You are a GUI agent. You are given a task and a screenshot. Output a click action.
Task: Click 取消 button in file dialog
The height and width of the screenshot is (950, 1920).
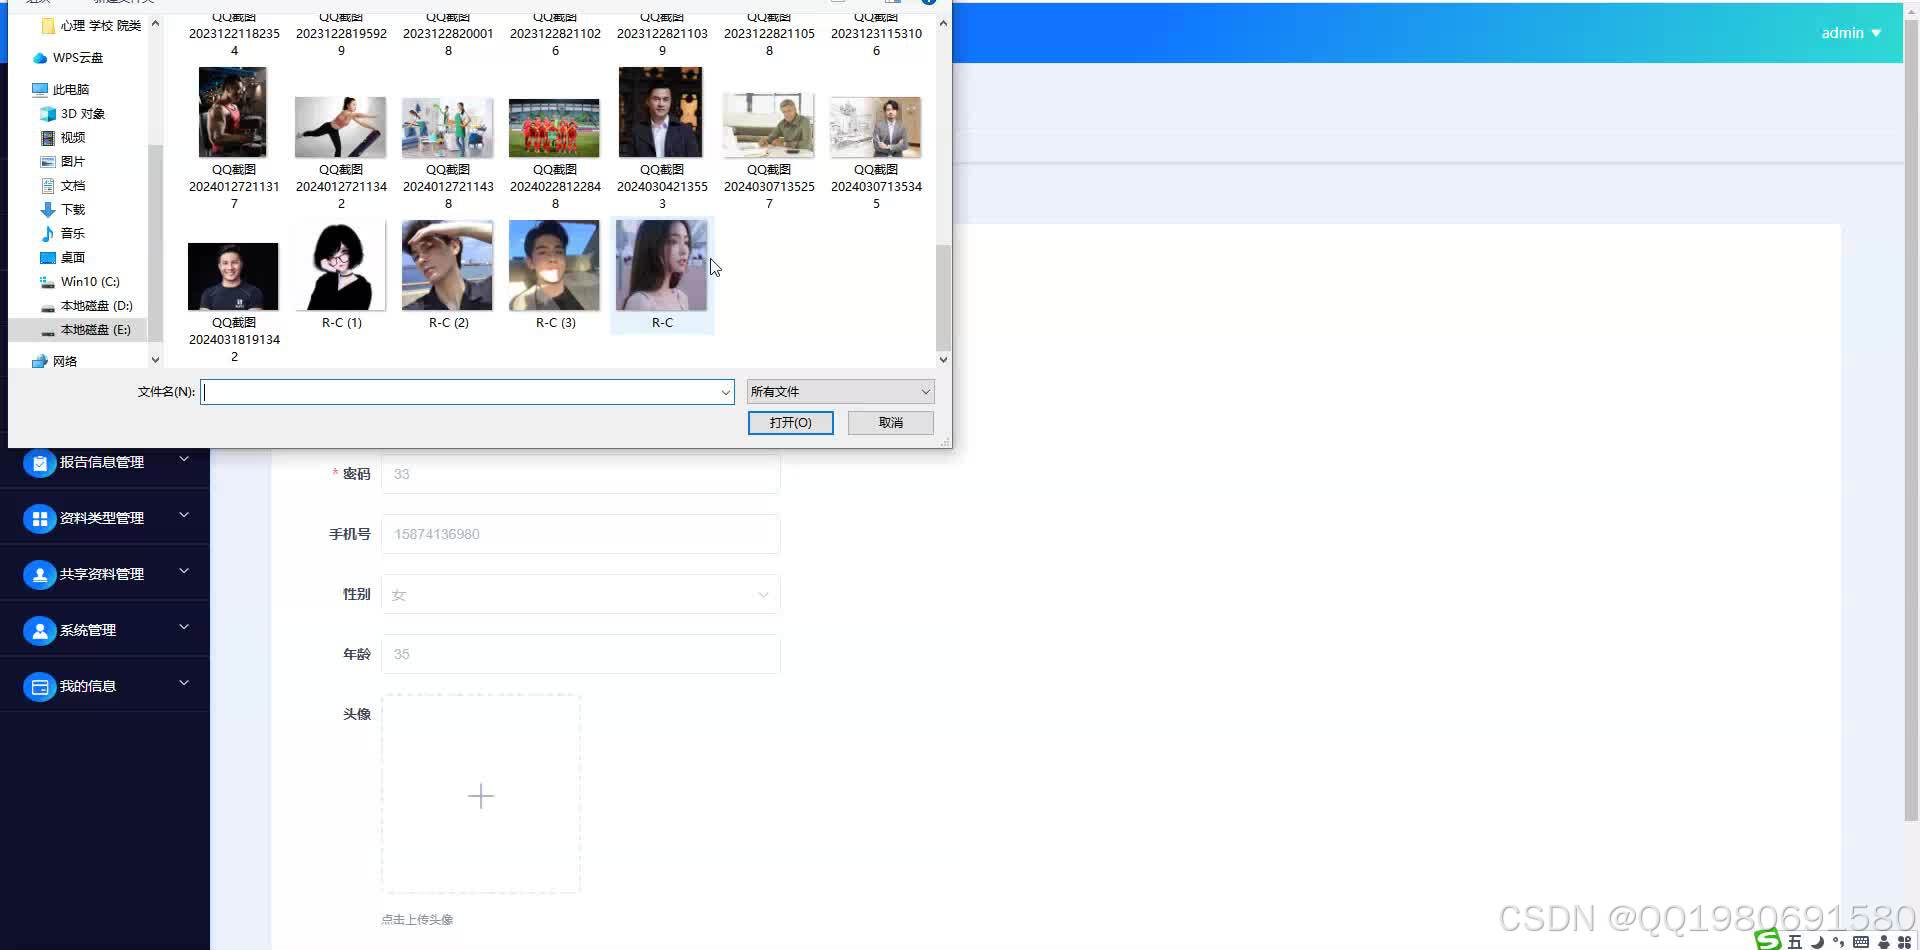[890, 423]
